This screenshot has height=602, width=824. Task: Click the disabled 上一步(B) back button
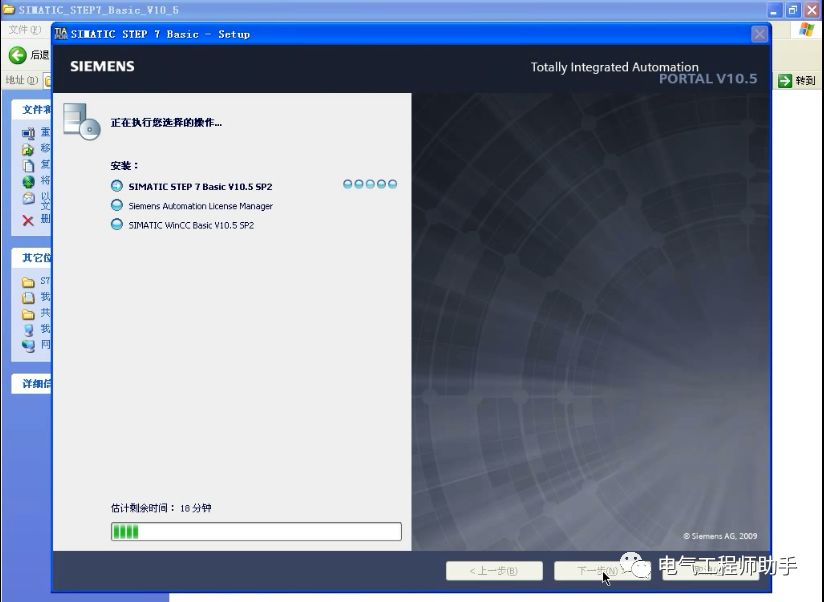coord(494,570)
